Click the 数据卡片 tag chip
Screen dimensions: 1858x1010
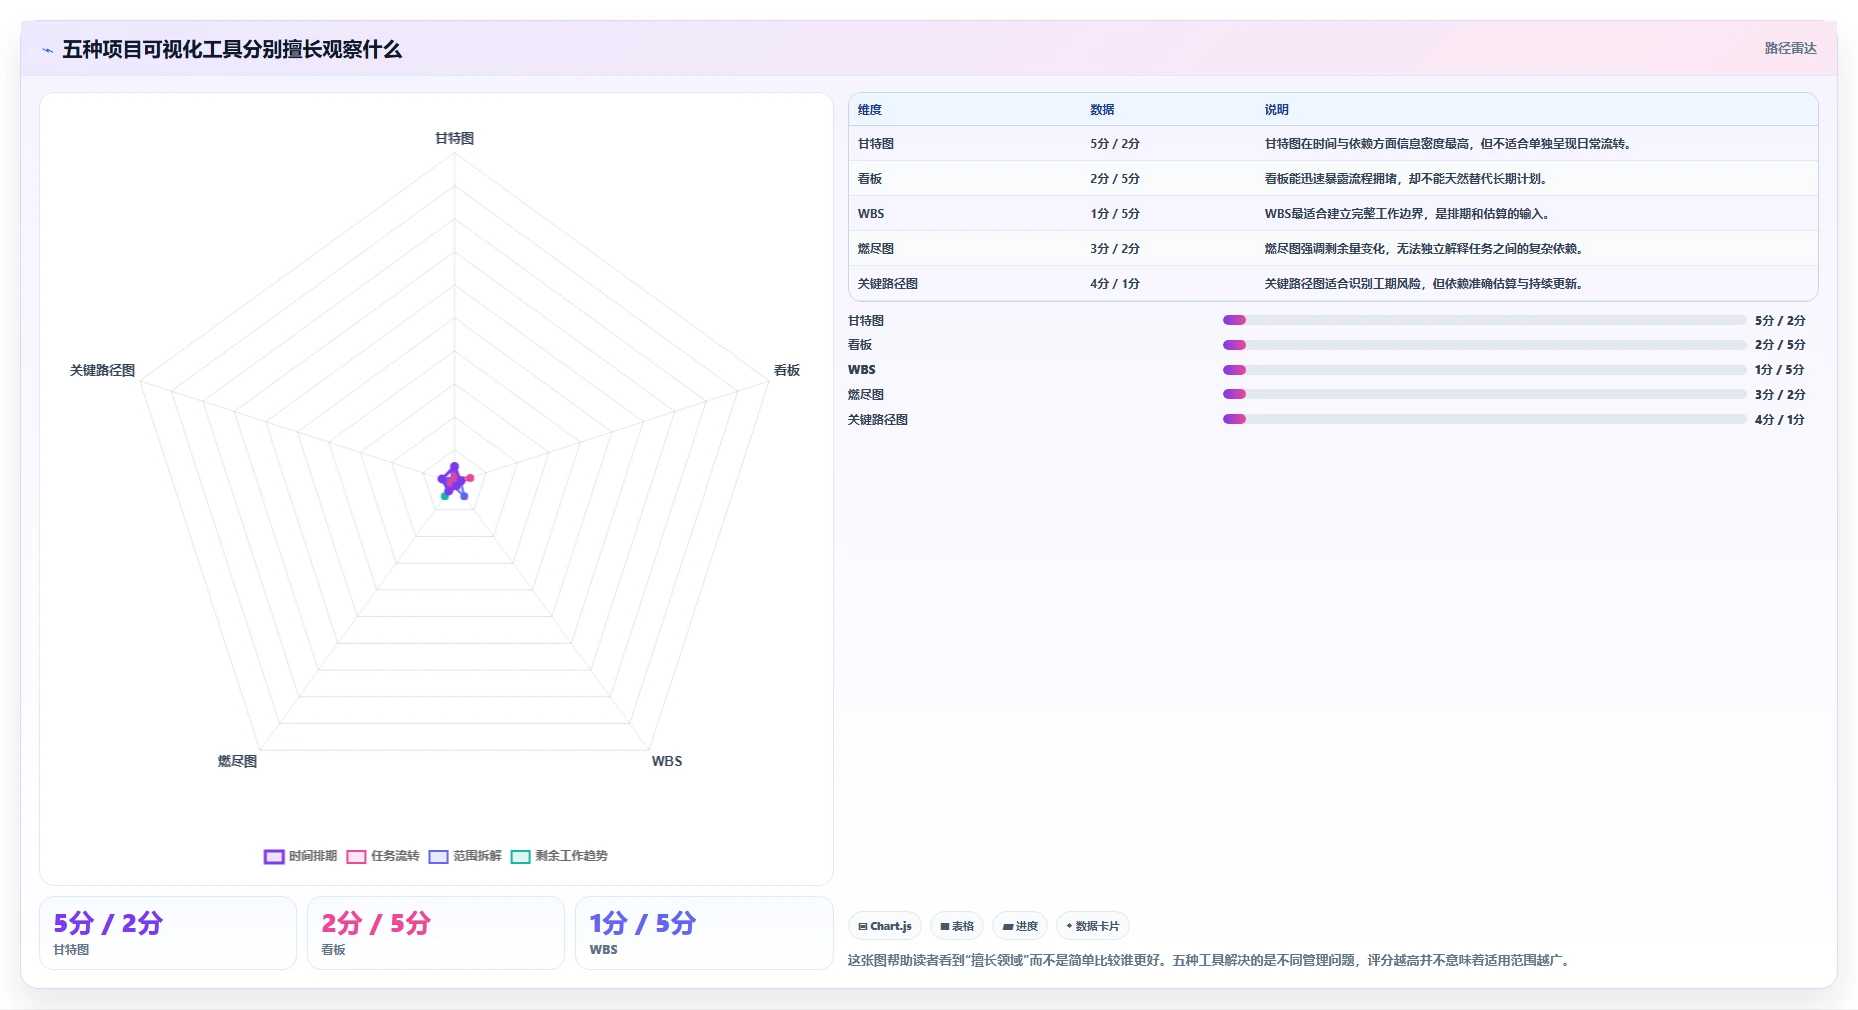(x=1093, y=926)
